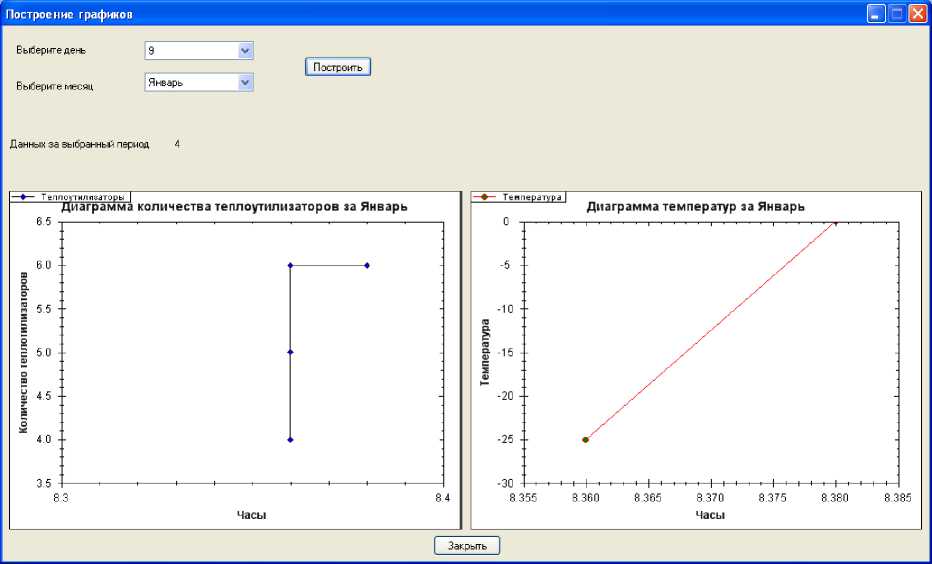Click the Построение графиков title bar text
The width and height of the screenshot is (932, 564).
coord(70,15)
